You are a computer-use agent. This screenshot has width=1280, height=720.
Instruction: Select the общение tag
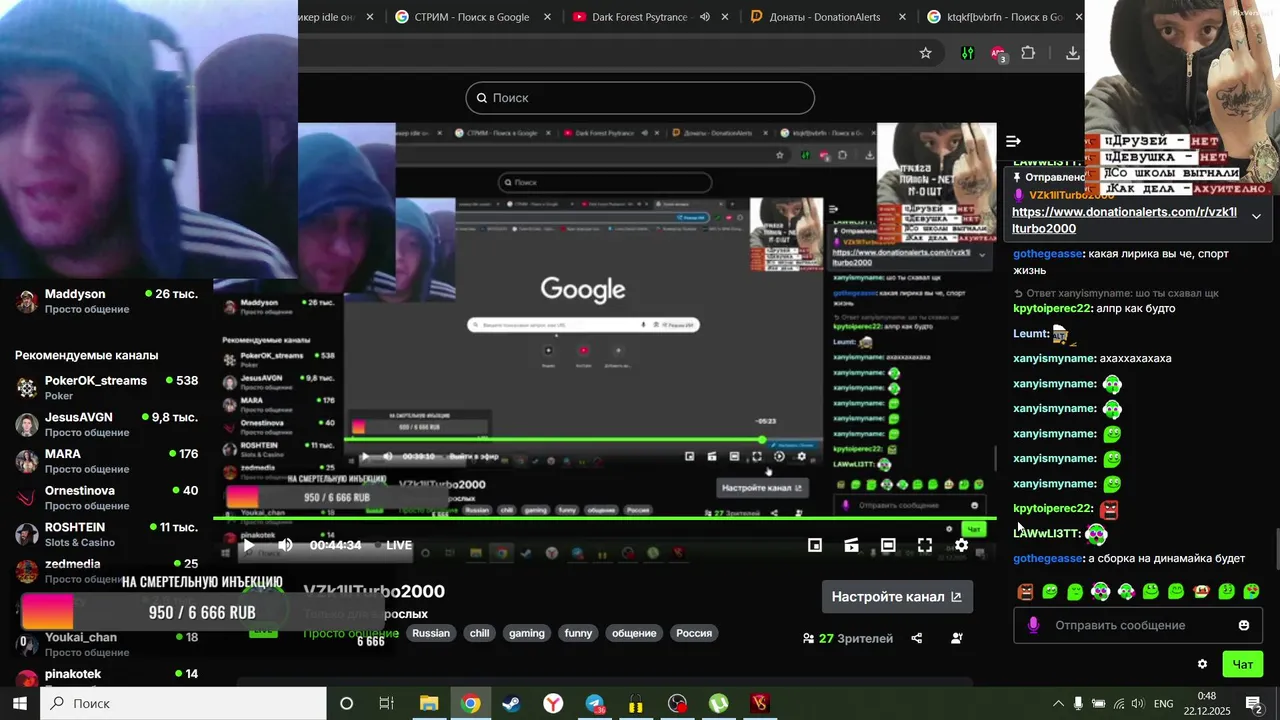pyautogui.click(x=635, y=633)
